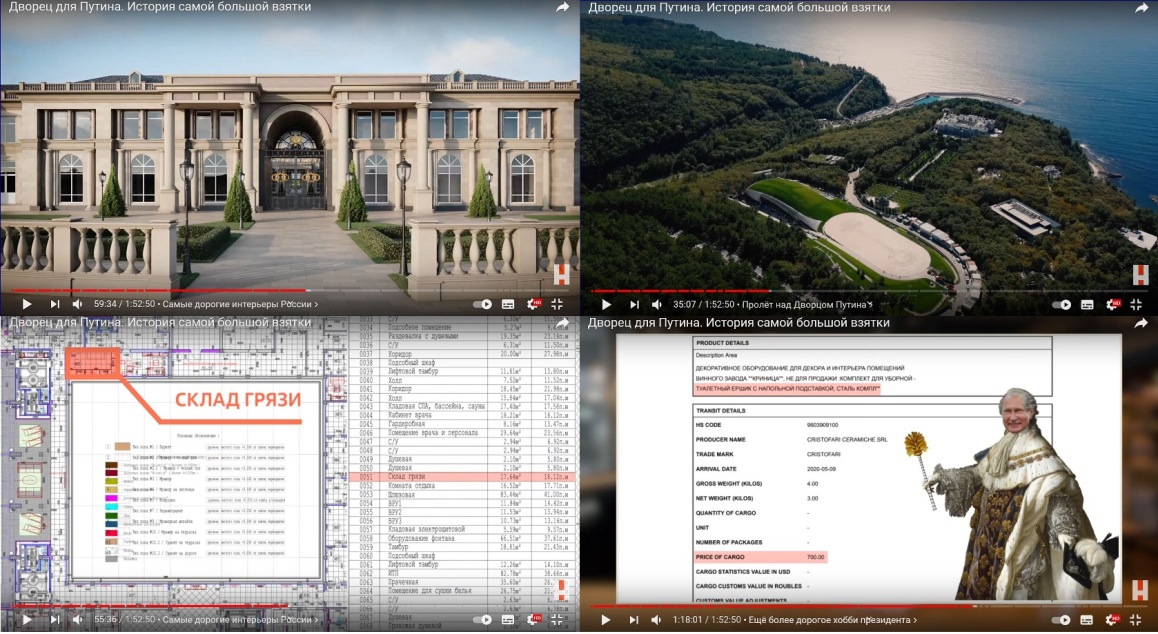Click the 'PRODUCT DETAILS' section header
The height and width of the screenshot is (634, 1158).
click(722, 343)
